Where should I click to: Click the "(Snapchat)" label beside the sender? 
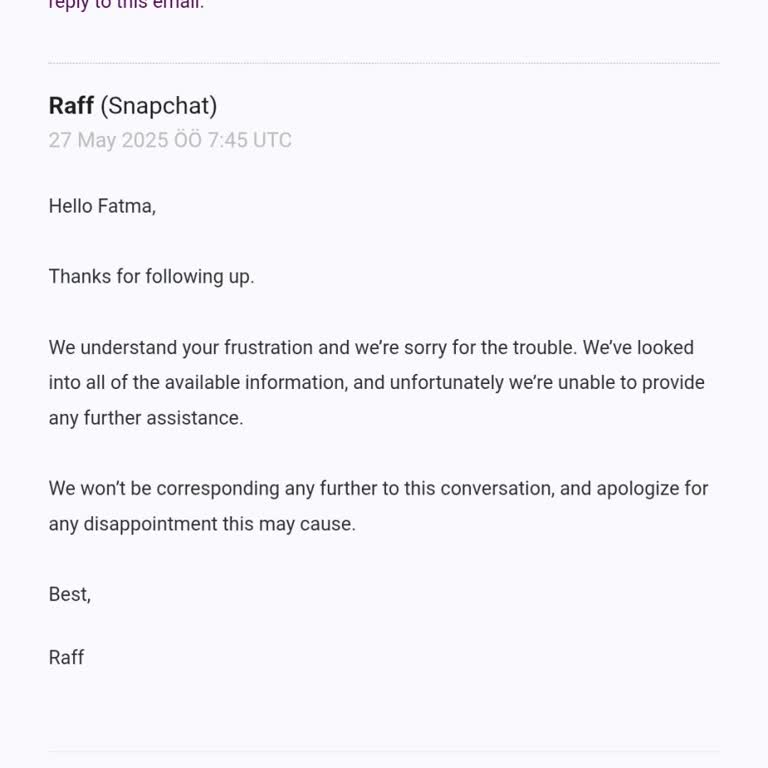158,106
